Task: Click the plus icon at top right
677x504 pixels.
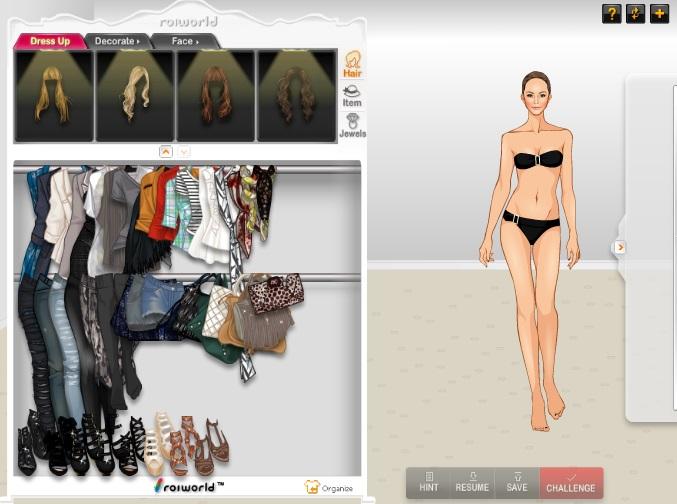Action: coord(659,13)
